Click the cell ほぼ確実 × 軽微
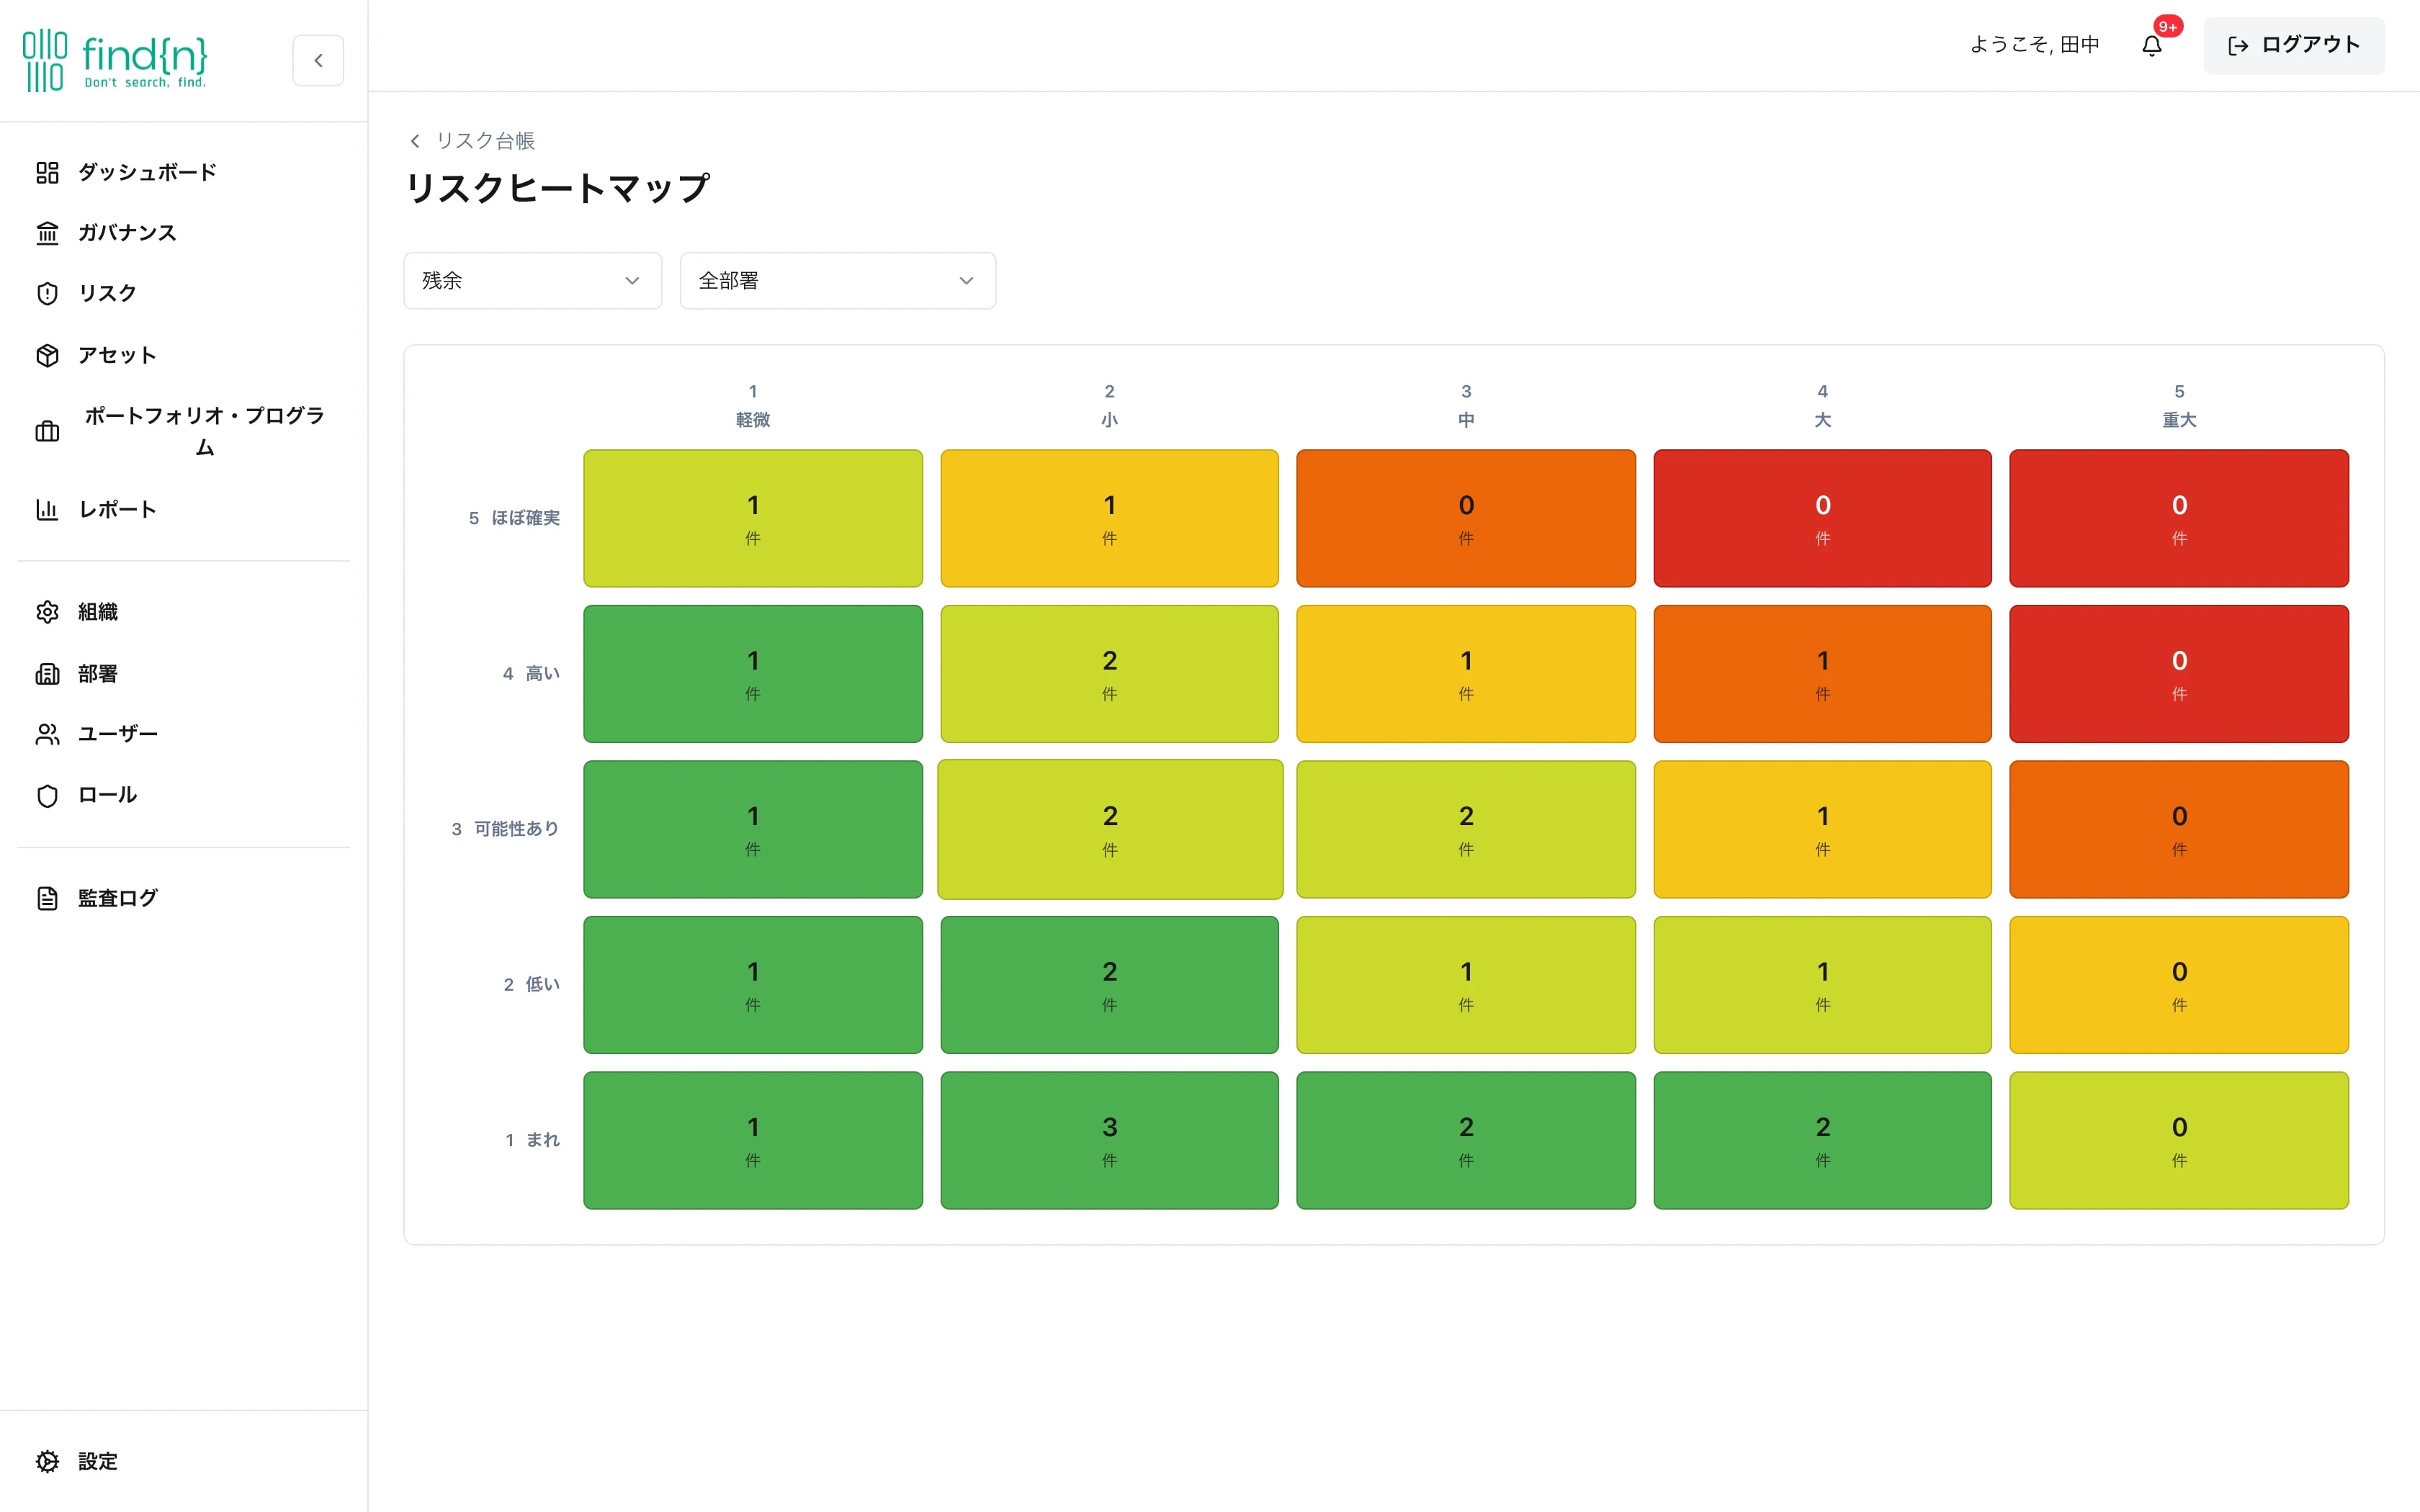Viewport: 2420px width, 1512px height. click(x=753, y=518)
